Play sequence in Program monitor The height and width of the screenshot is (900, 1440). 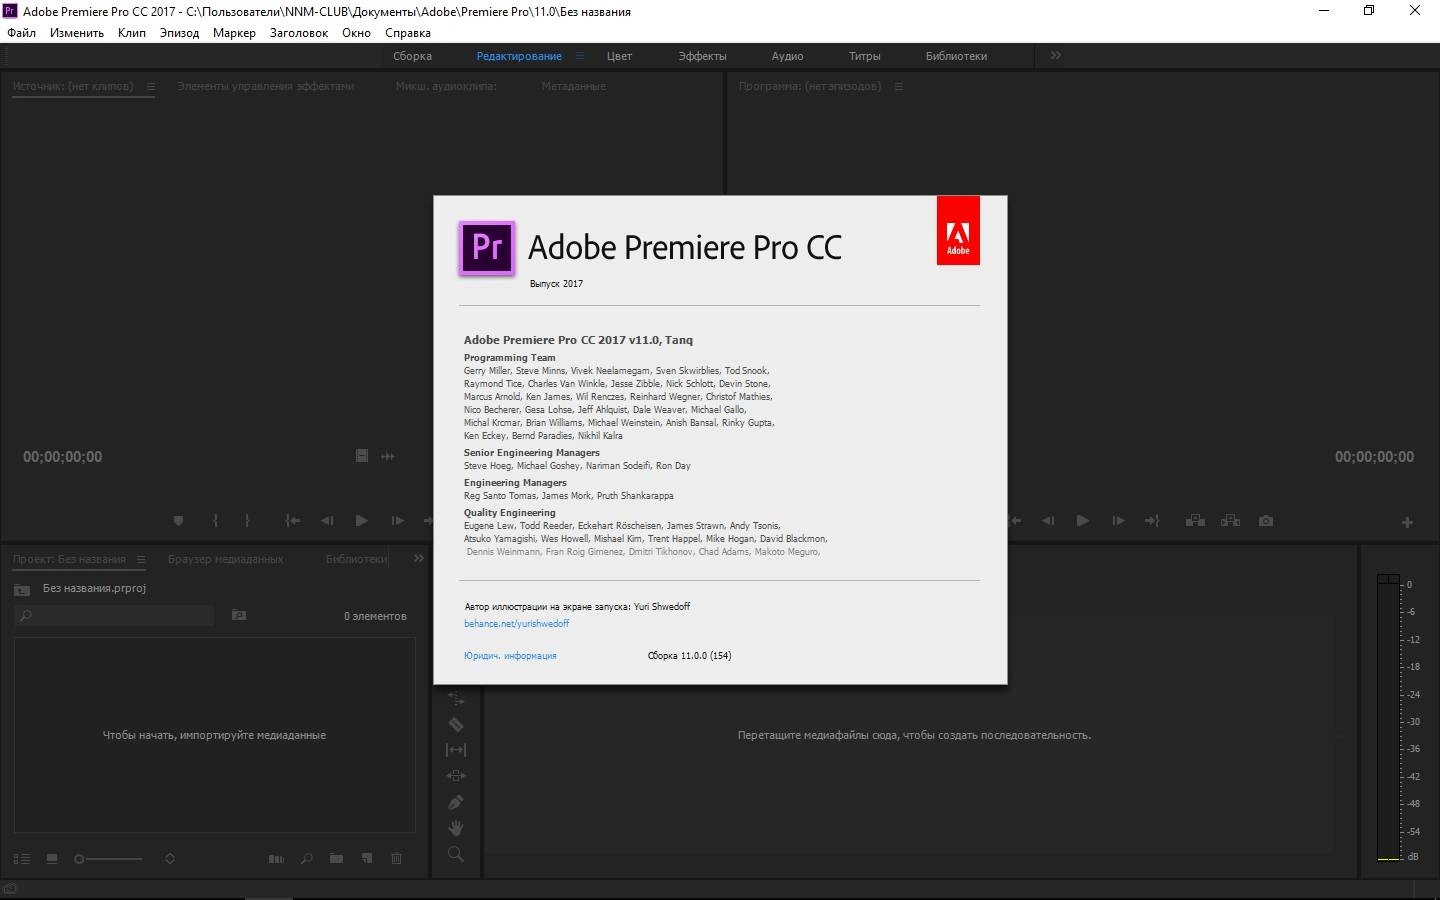[x=1082, y=521]
